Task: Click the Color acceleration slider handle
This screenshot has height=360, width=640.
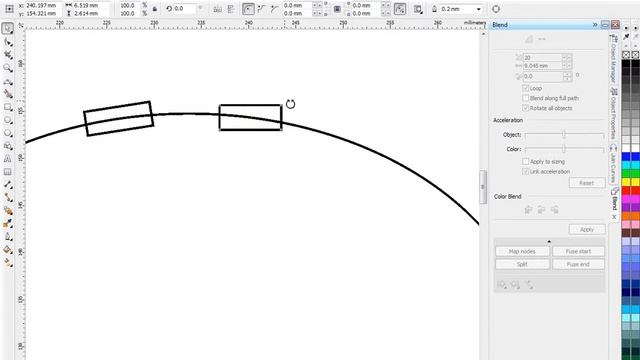Action: click(x=564, y=149)
